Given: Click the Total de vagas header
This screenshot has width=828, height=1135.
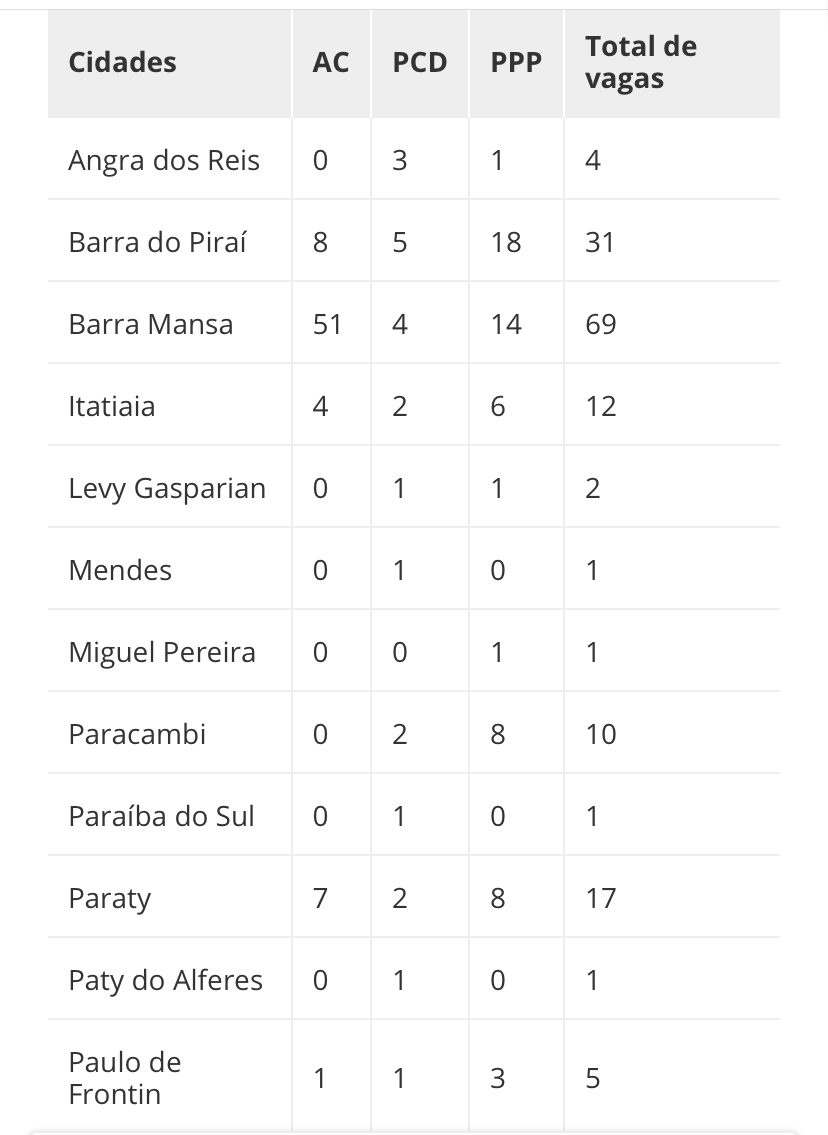Looking at the screenshot, I should click(641, 62).
